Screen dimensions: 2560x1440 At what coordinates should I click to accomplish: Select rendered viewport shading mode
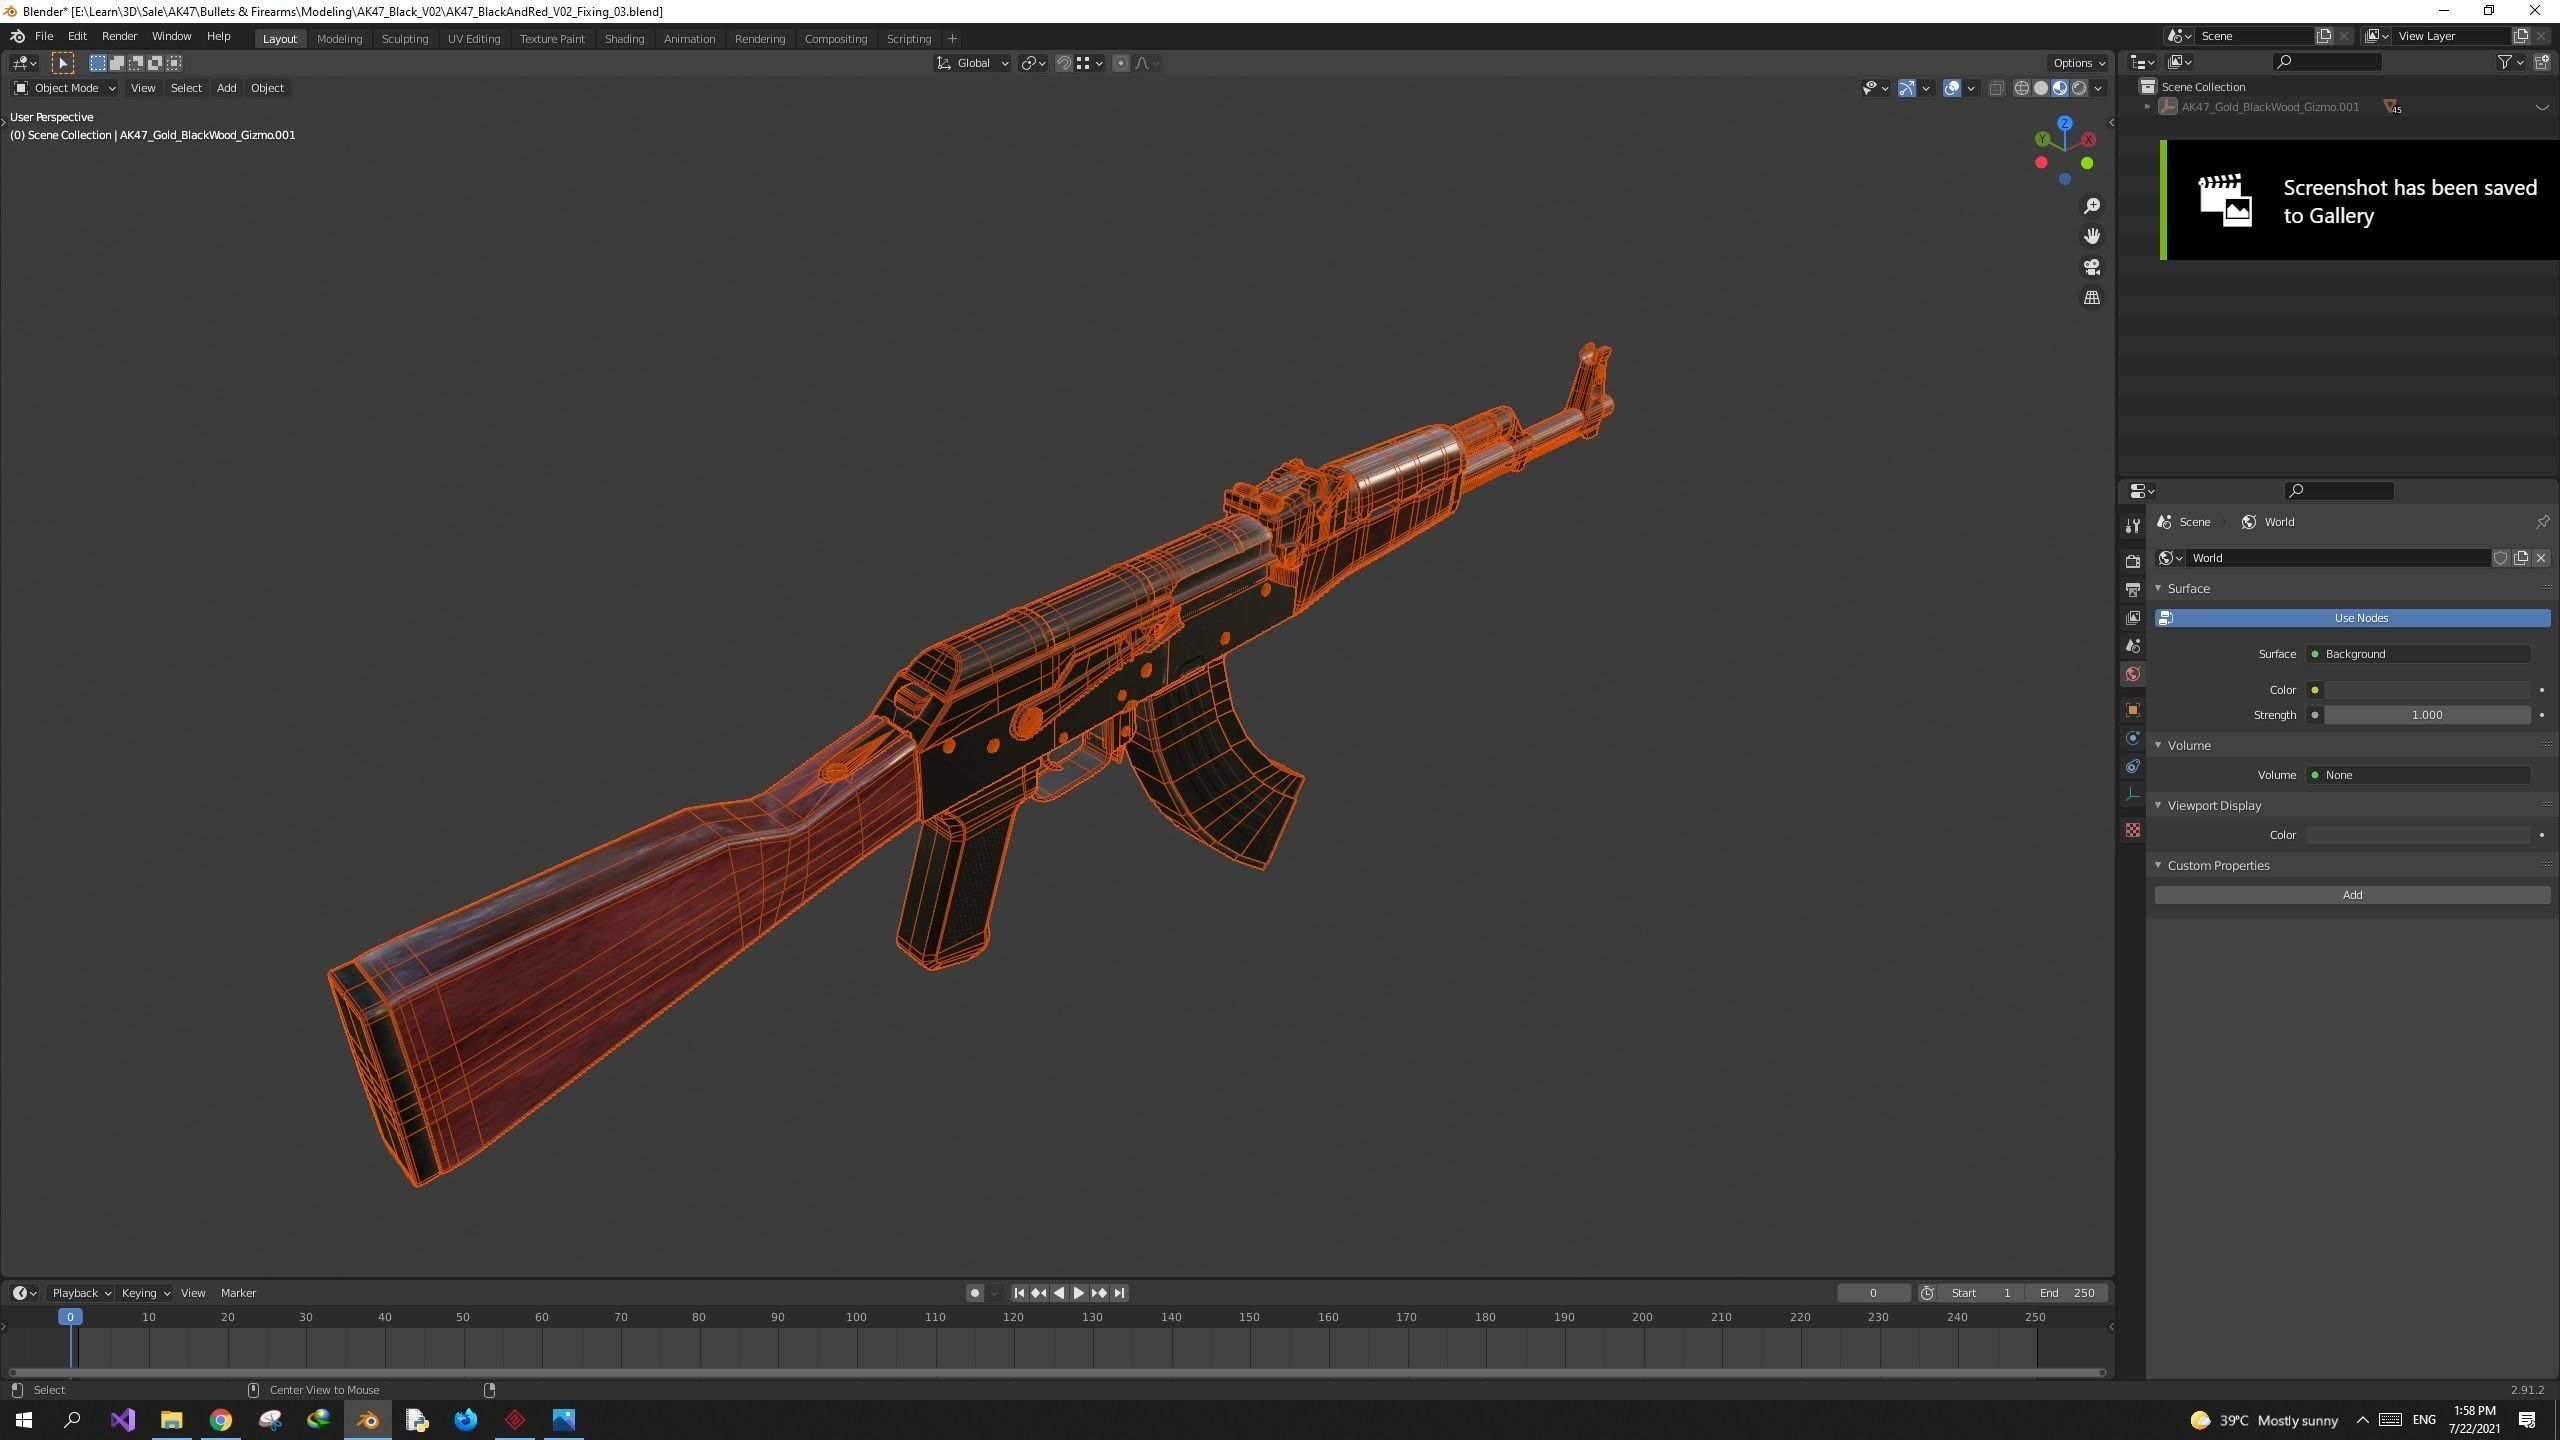(2078, 88)
